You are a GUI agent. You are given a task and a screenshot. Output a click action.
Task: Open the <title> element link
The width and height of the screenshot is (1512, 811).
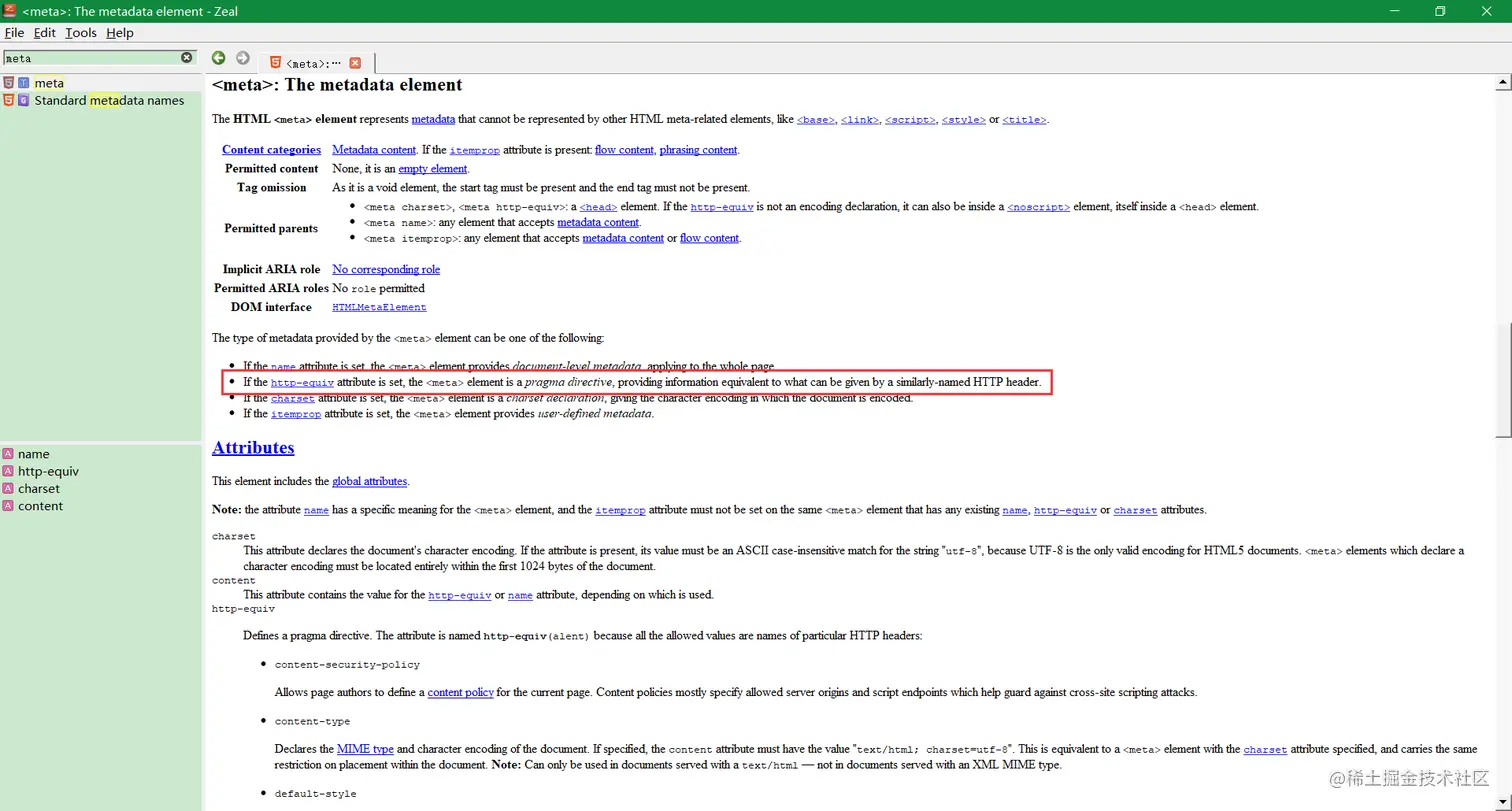(1024, 120)
